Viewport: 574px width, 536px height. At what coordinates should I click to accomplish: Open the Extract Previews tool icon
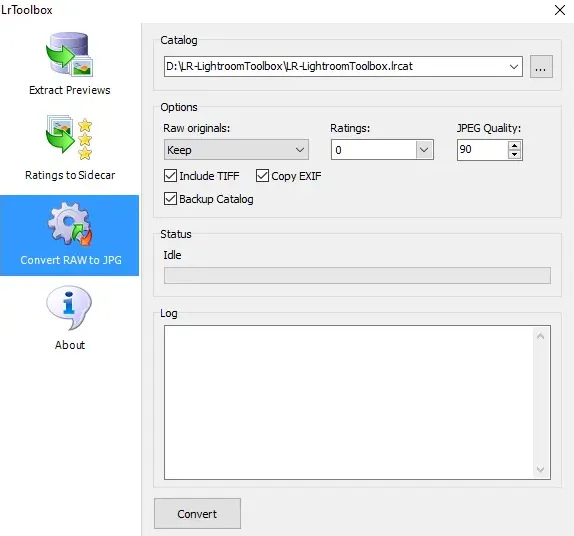[70, 55]
